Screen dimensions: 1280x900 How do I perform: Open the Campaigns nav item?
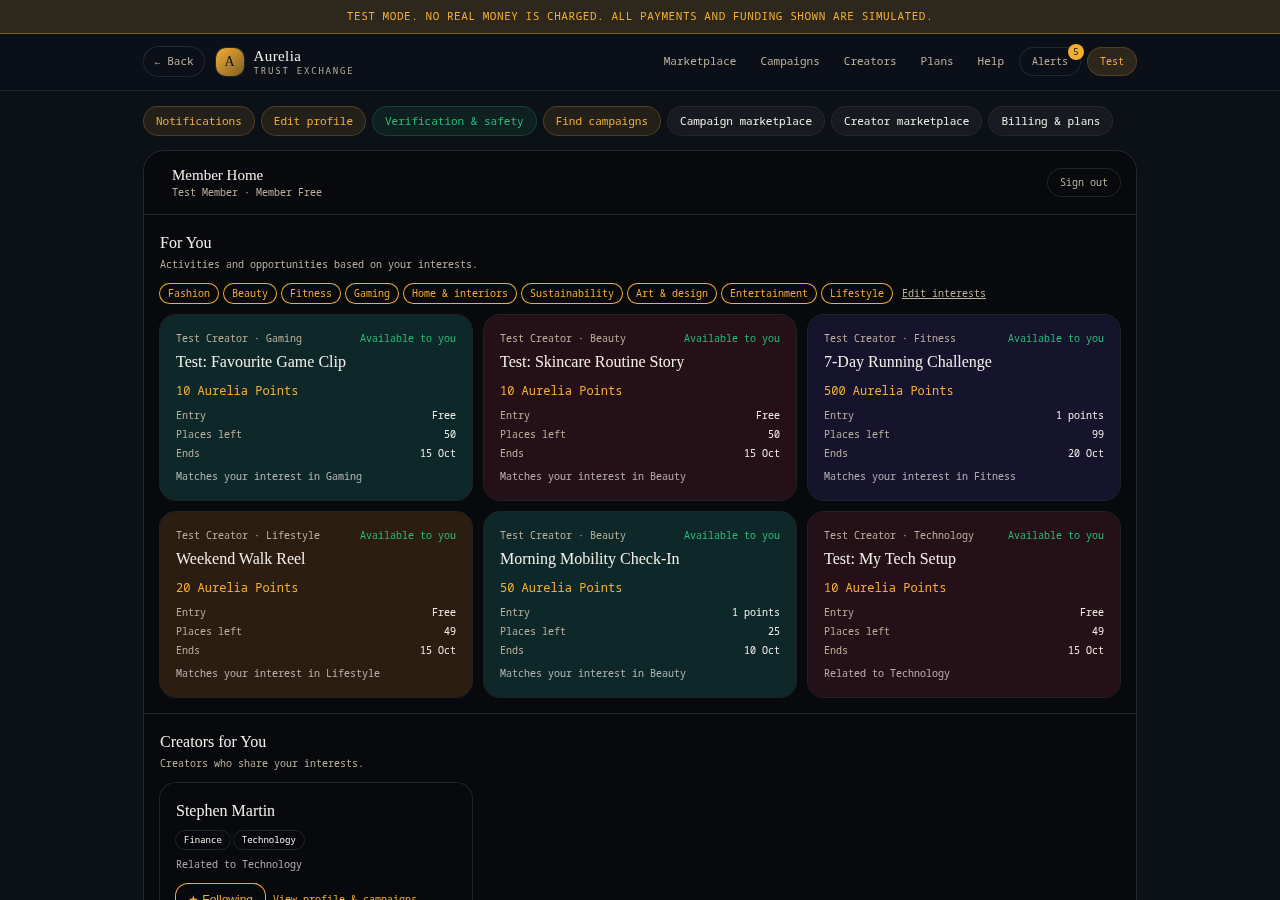click(x=790, y=62)
